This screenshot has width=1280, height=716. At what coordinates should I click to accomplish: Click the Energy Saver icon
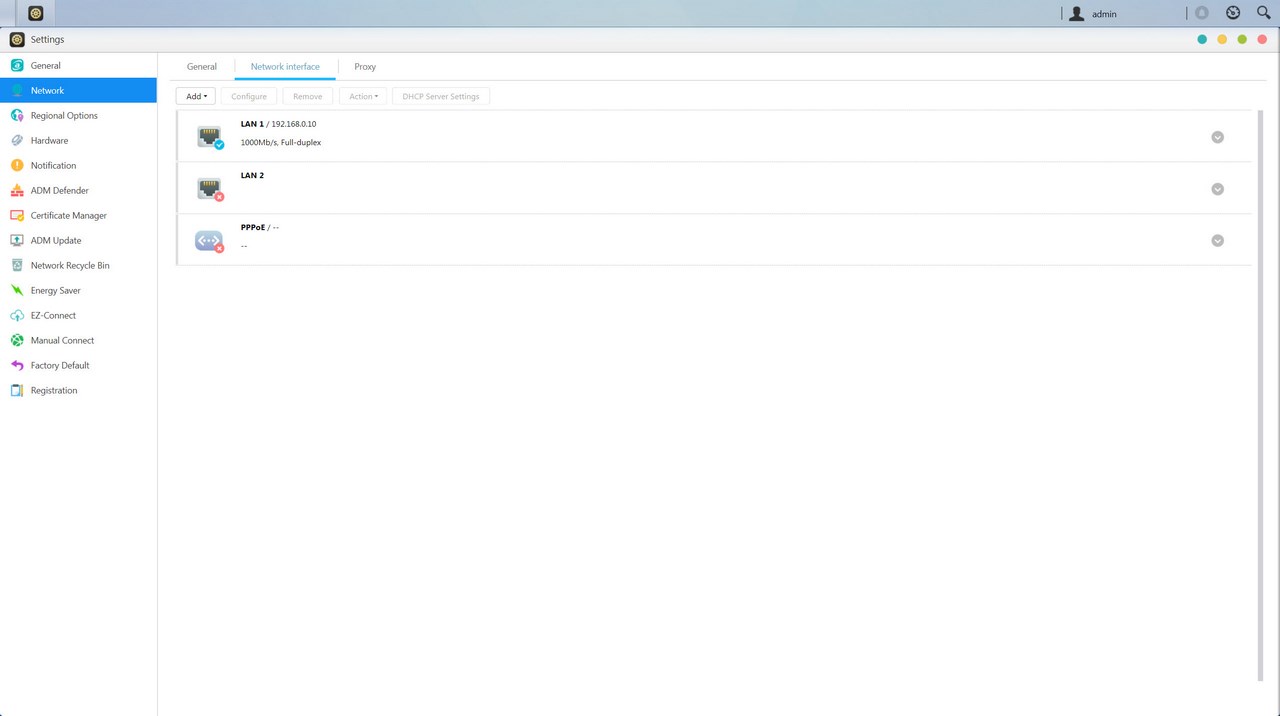17,291
